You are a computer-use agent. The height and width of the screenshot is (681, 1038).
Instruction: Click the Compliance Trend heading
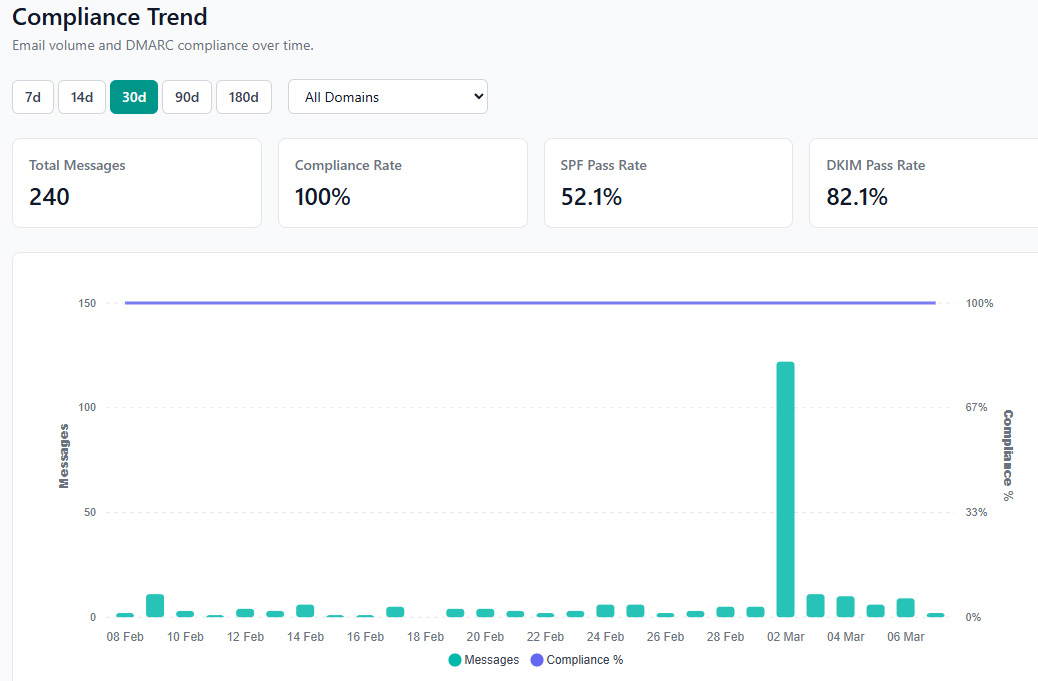tap(110, 17)
